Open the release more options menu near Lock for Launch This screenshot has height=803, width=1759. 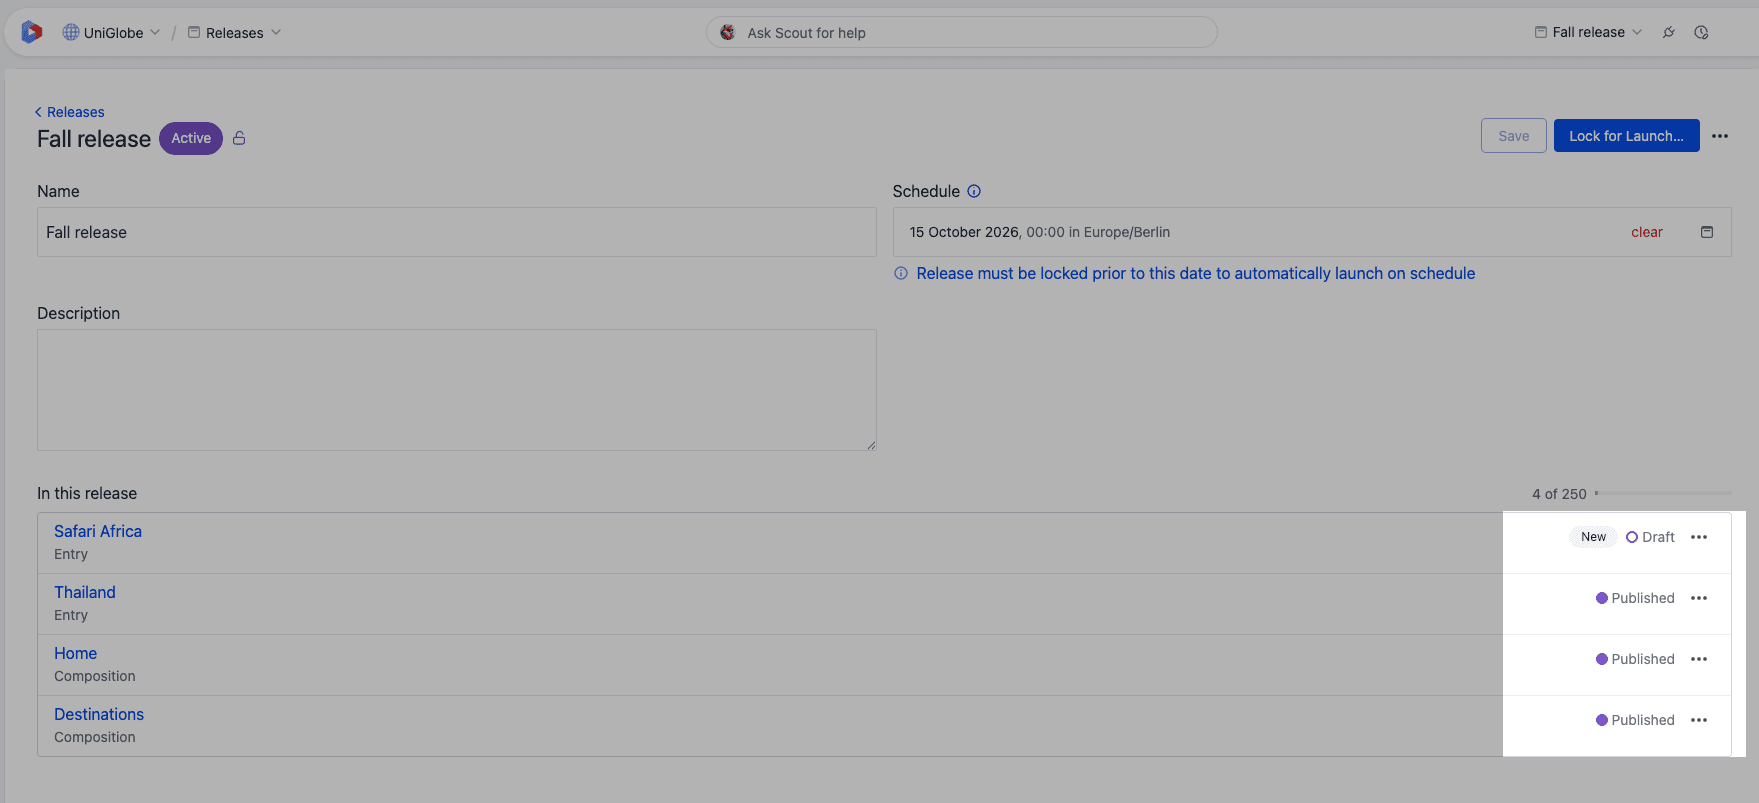[x=1720, y=136]
